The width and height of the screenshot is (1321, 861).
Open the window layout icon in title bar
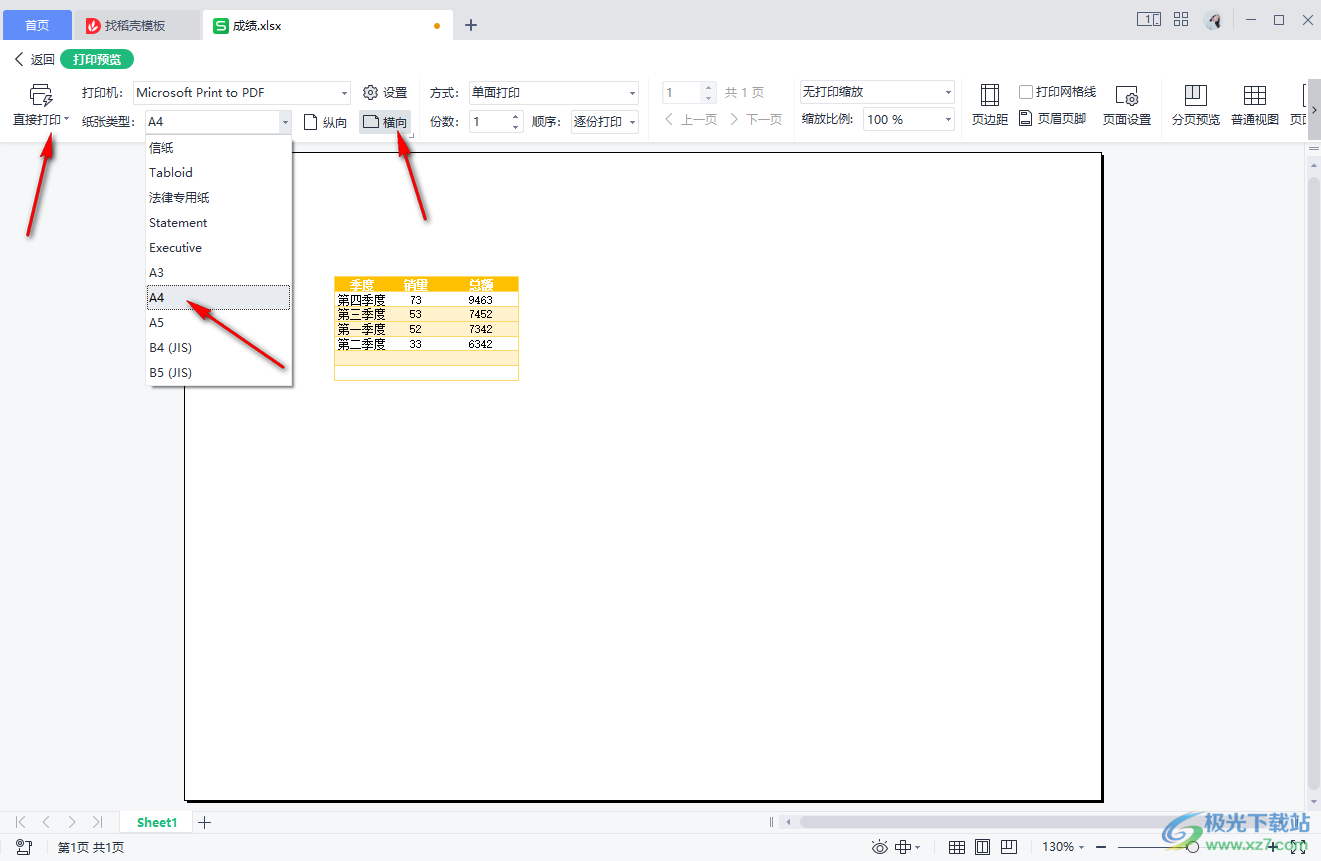[x=1149, y=19]
